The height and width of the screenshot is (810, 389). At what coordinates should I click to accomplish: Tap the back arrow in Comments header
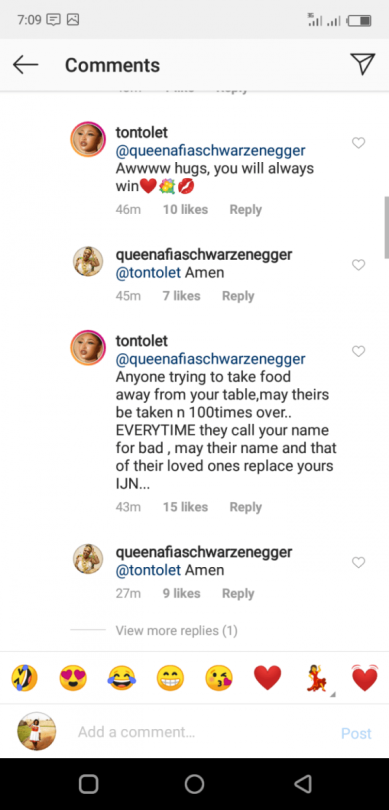(25, 65)
